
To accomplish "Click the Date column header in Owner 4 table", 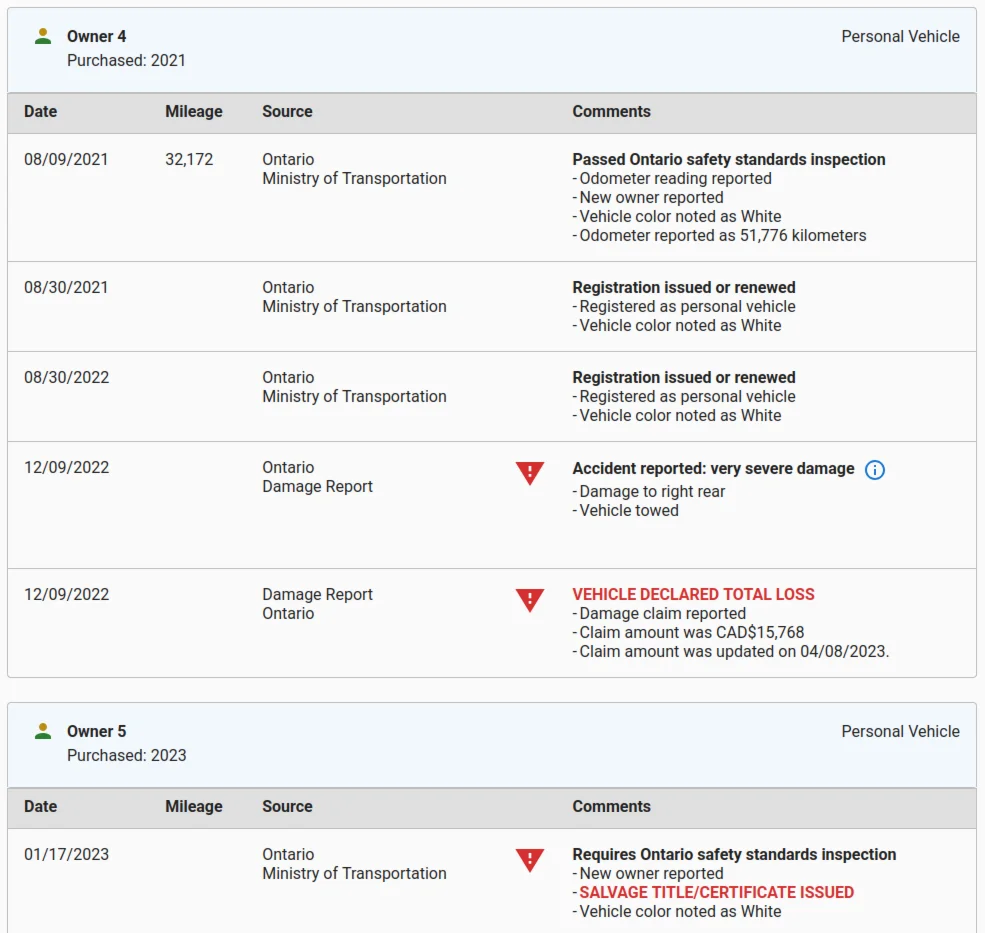I will (40, 111).
